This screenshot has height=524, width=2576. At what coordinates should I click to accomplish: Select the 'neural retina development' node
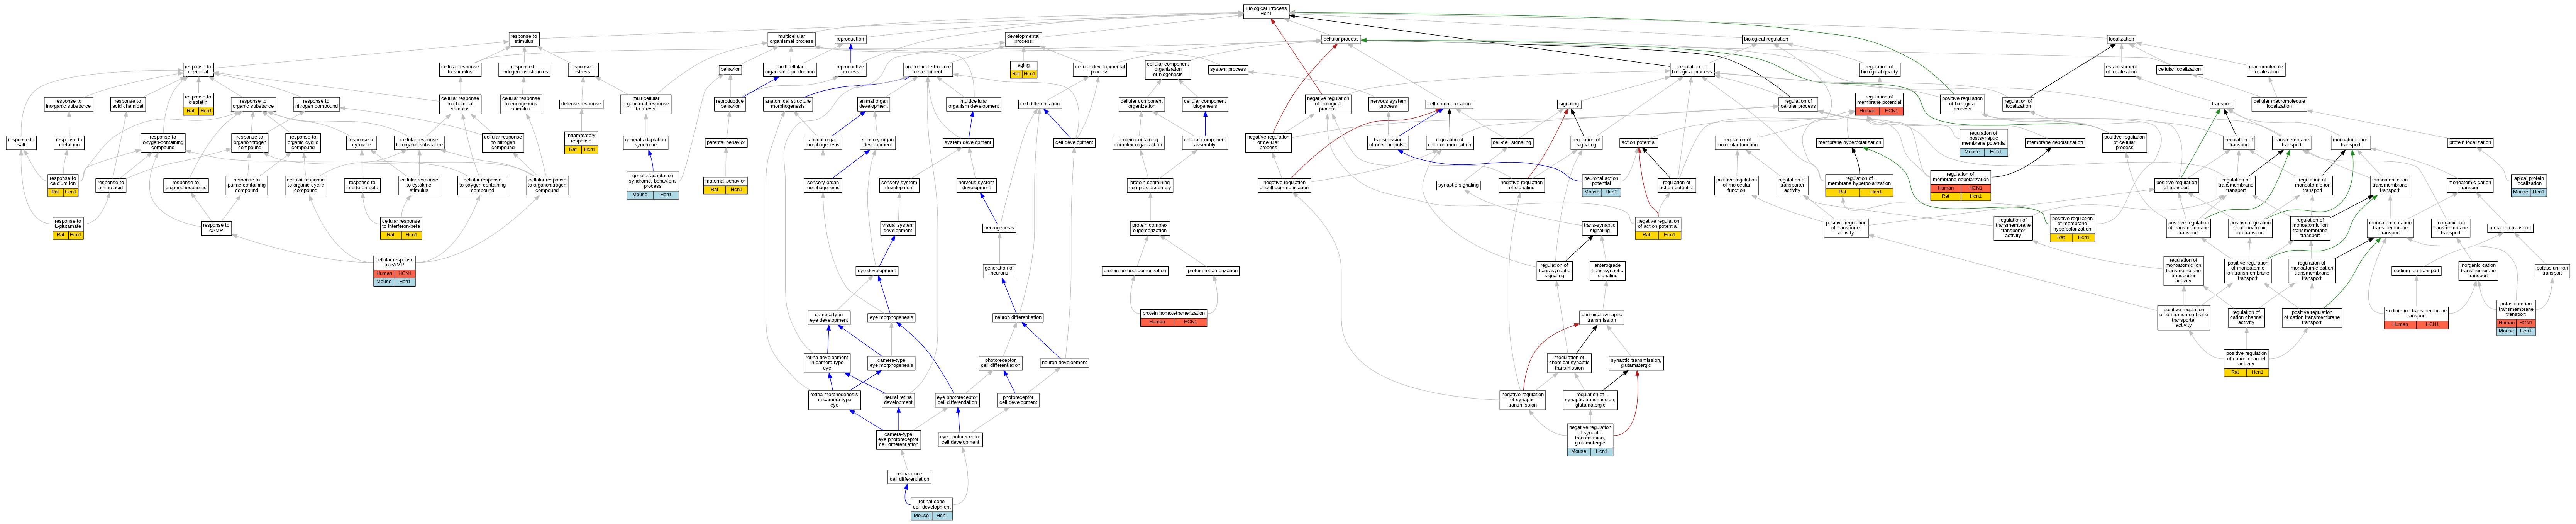click(x=898, y=400)
